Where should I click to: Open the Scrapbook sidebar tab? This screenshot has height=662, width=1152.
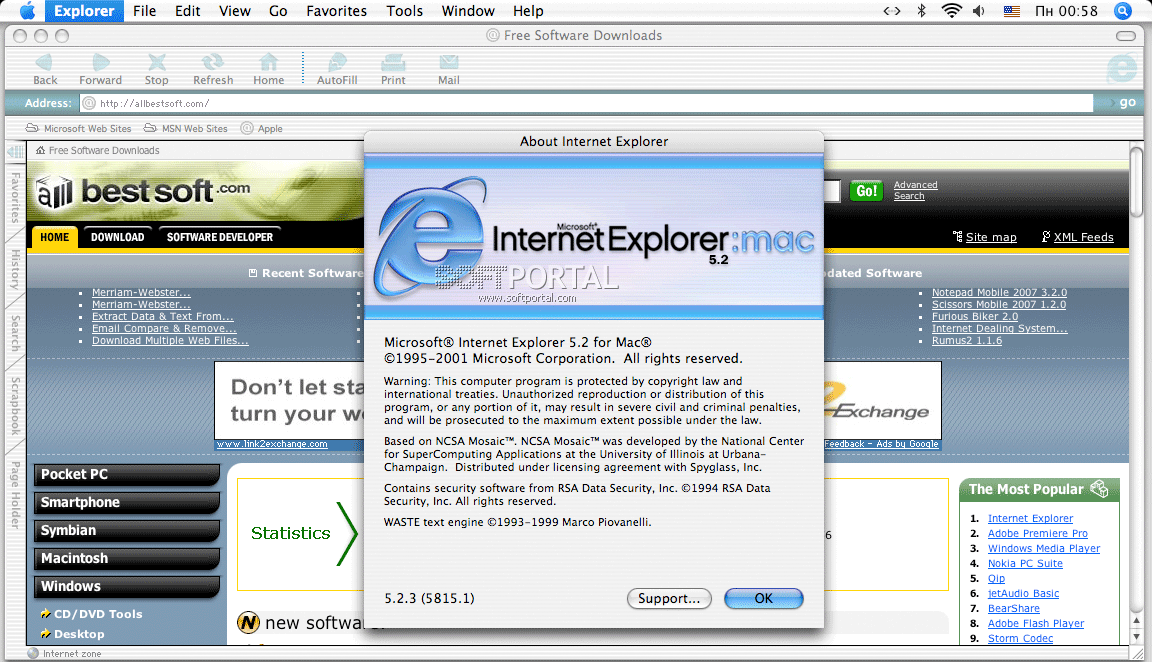15,406
